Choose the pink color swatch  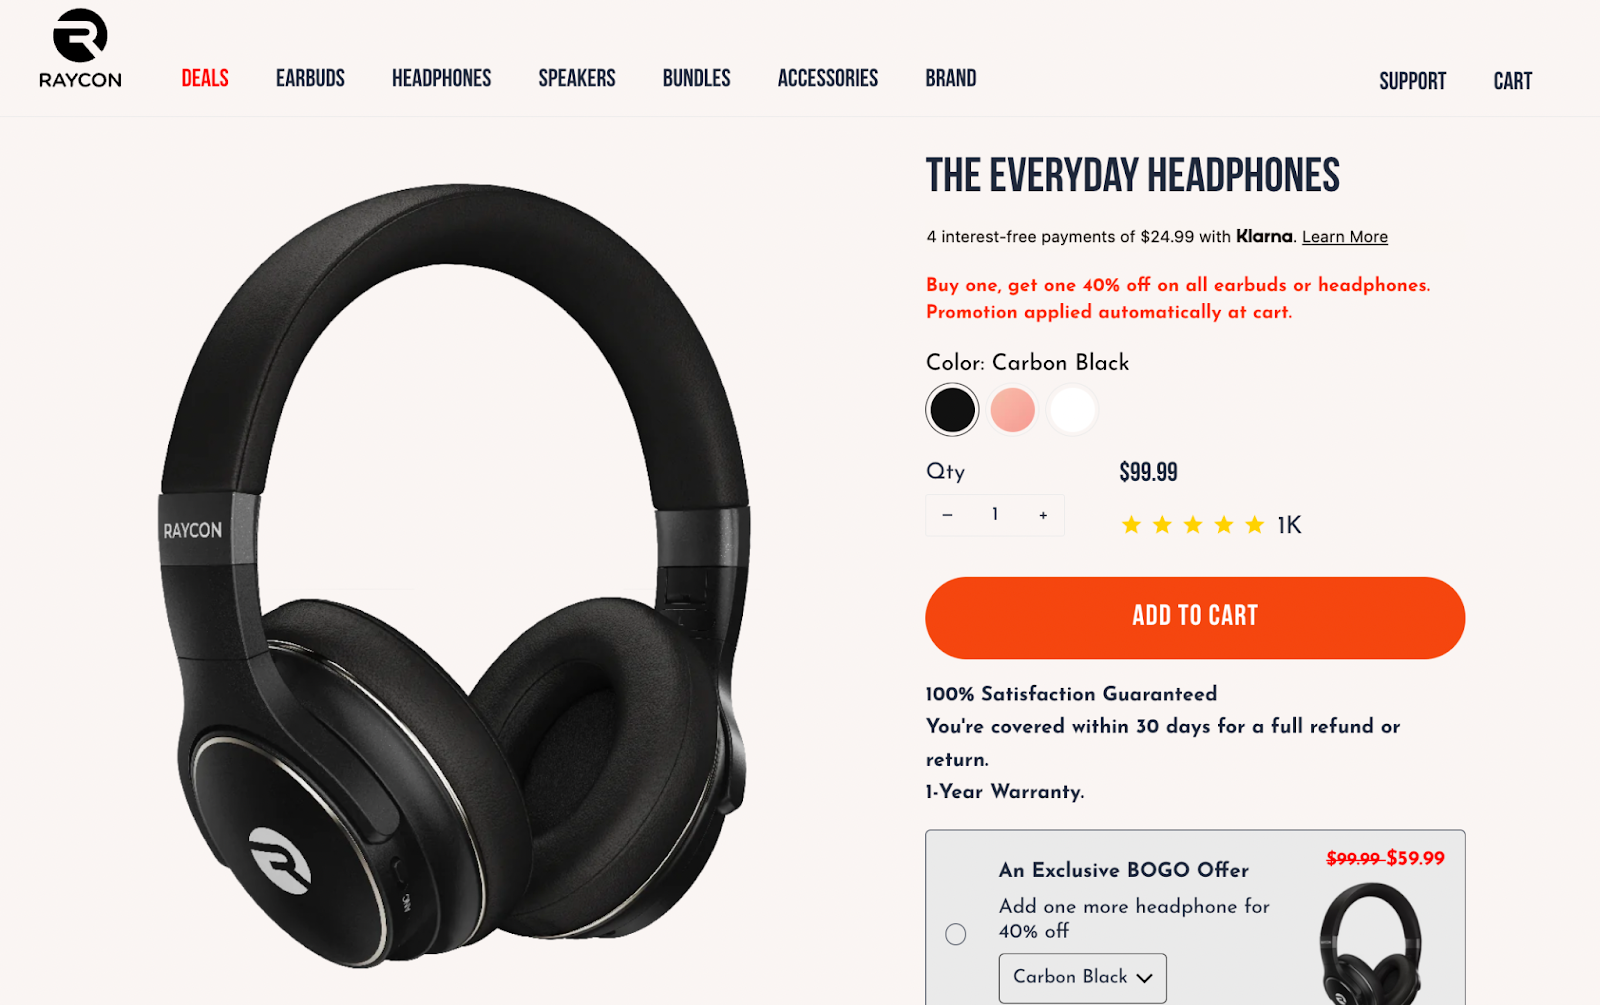click(x=1012, y=410)
